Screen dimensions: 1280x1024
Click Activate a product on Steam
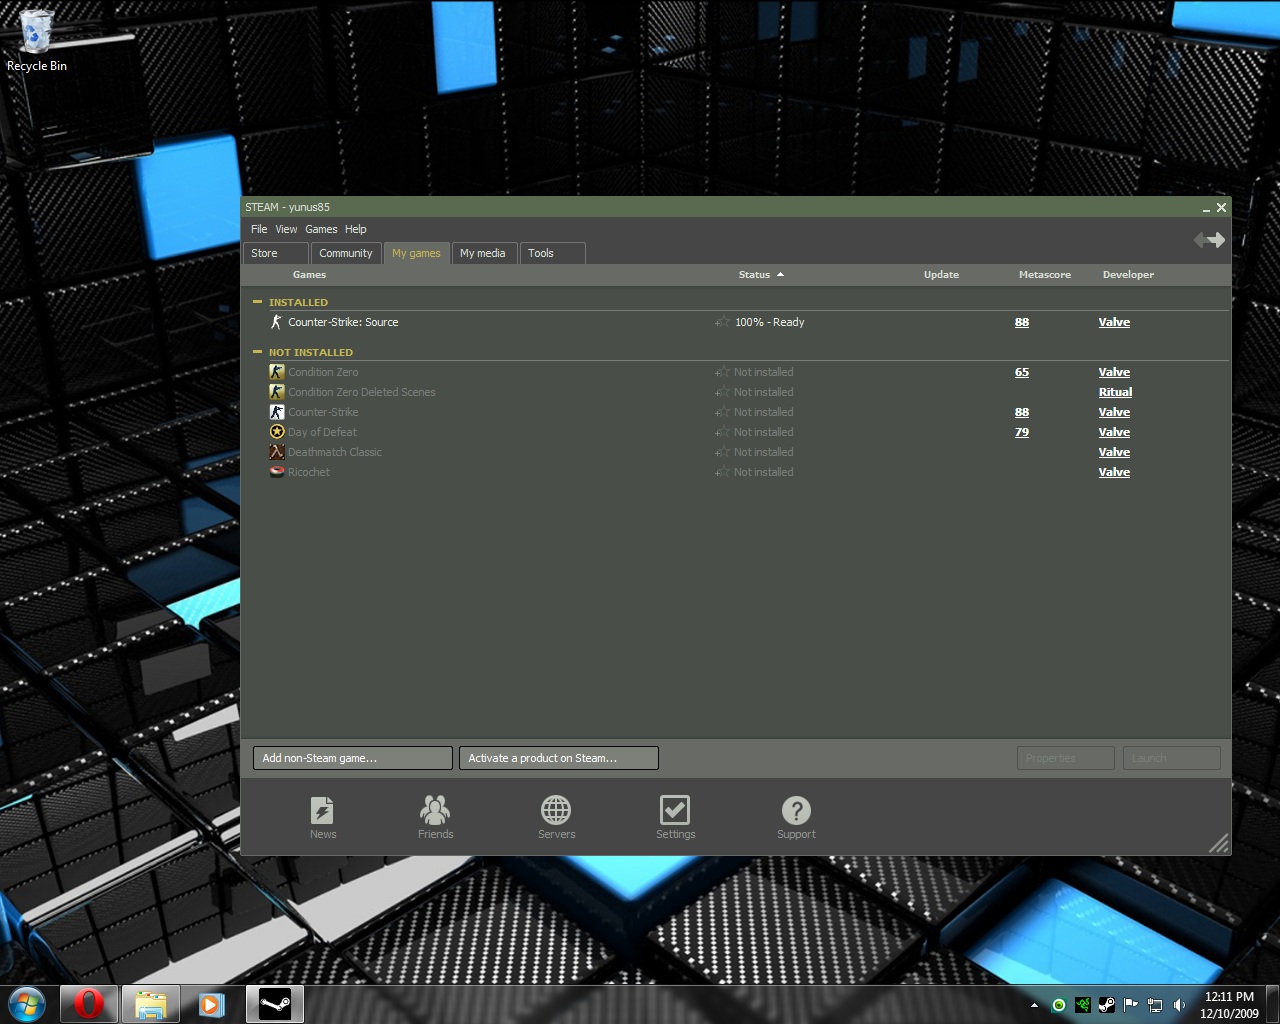559,758
